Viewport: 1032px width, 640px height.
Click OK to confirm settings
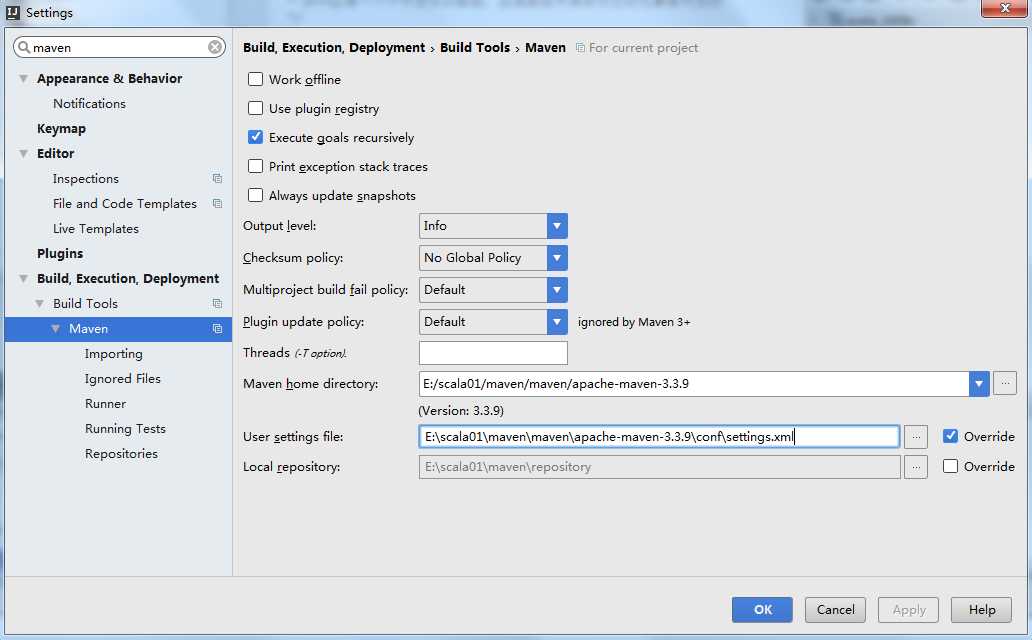point(762,610)
